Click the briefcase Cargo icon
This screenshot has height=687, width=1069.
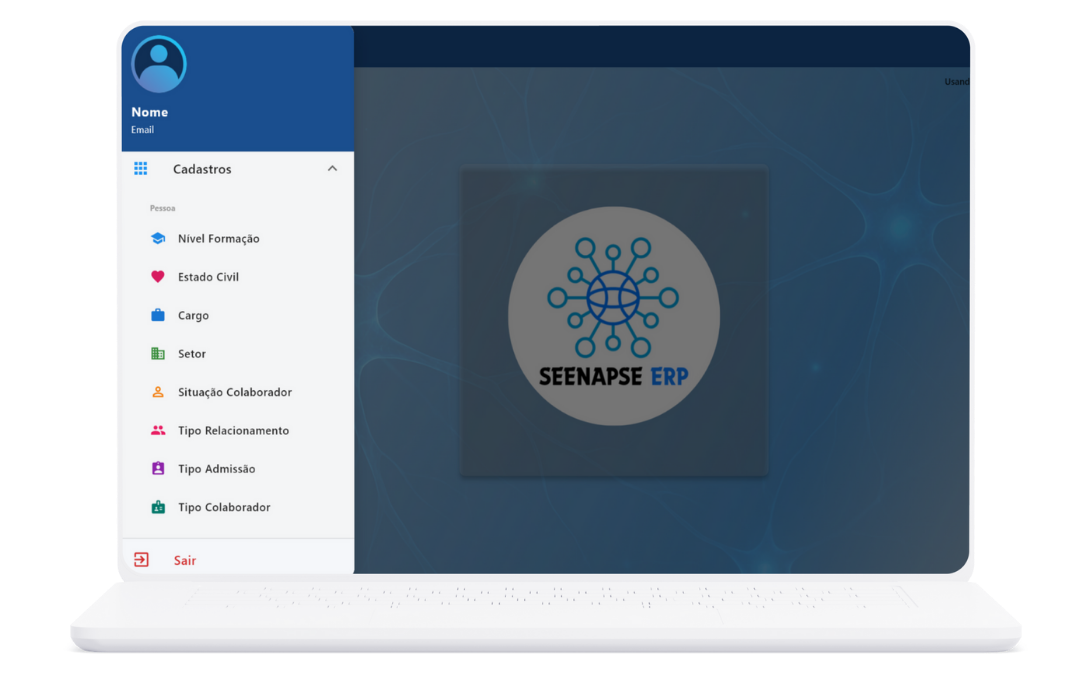click(158, 316)
